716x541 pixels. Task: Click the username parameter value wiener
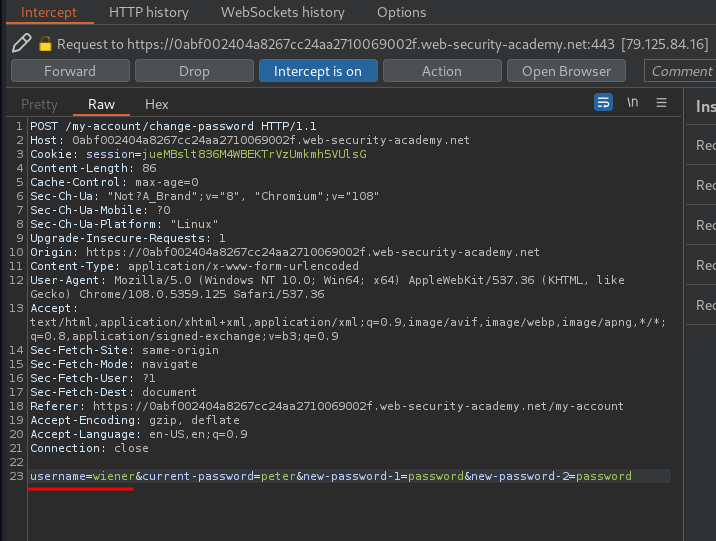[114, 476]
